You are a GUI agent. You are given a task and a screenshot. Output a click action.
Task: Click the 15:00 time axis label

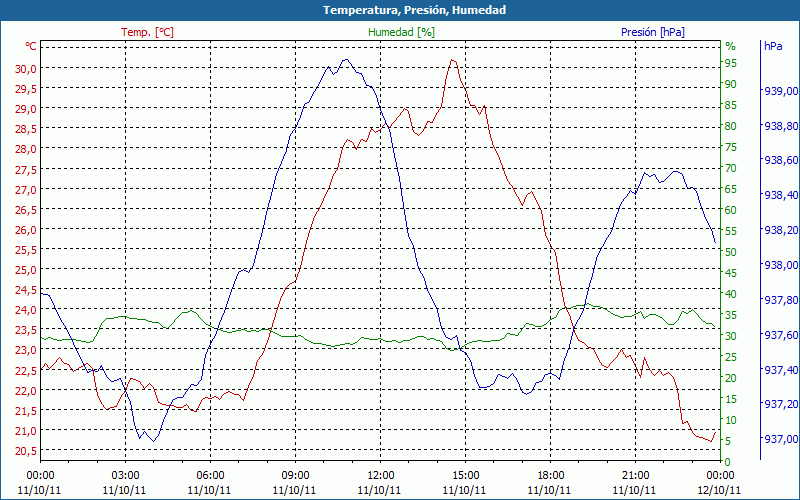465,476
